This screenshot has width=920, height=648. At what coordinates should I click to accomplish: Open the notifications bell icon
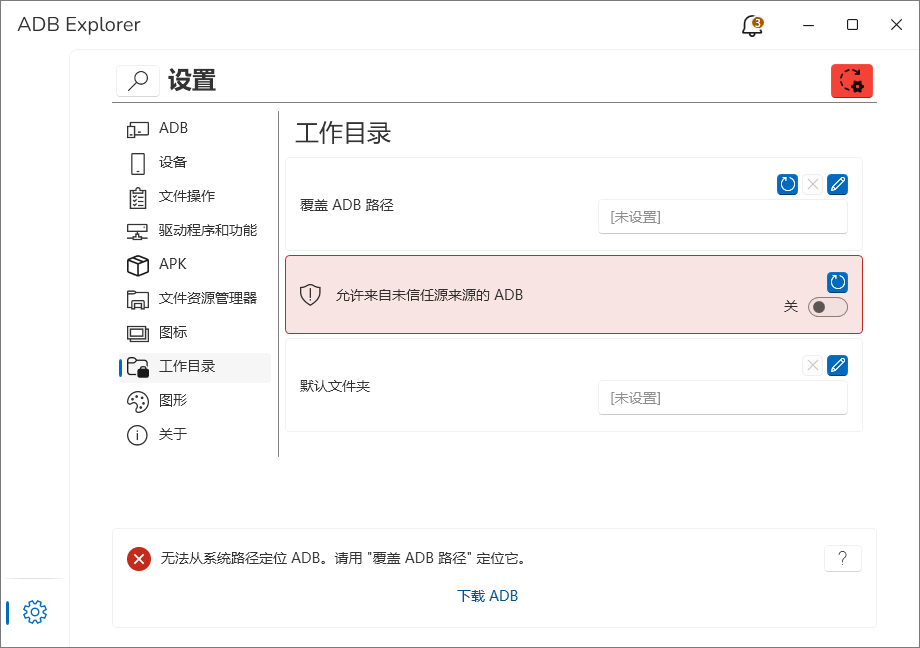coord(752,26)
